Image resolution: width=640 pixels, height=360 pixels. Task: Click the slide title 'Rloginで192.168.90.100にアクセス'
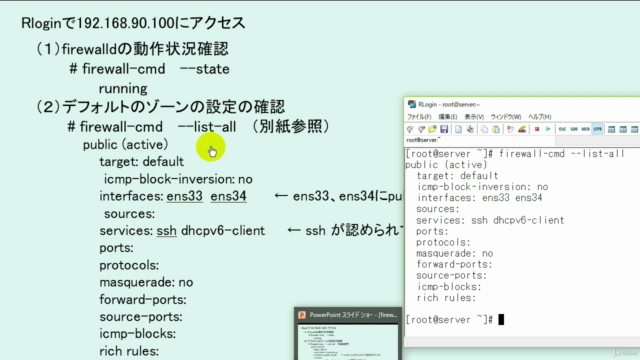(133, 23)
